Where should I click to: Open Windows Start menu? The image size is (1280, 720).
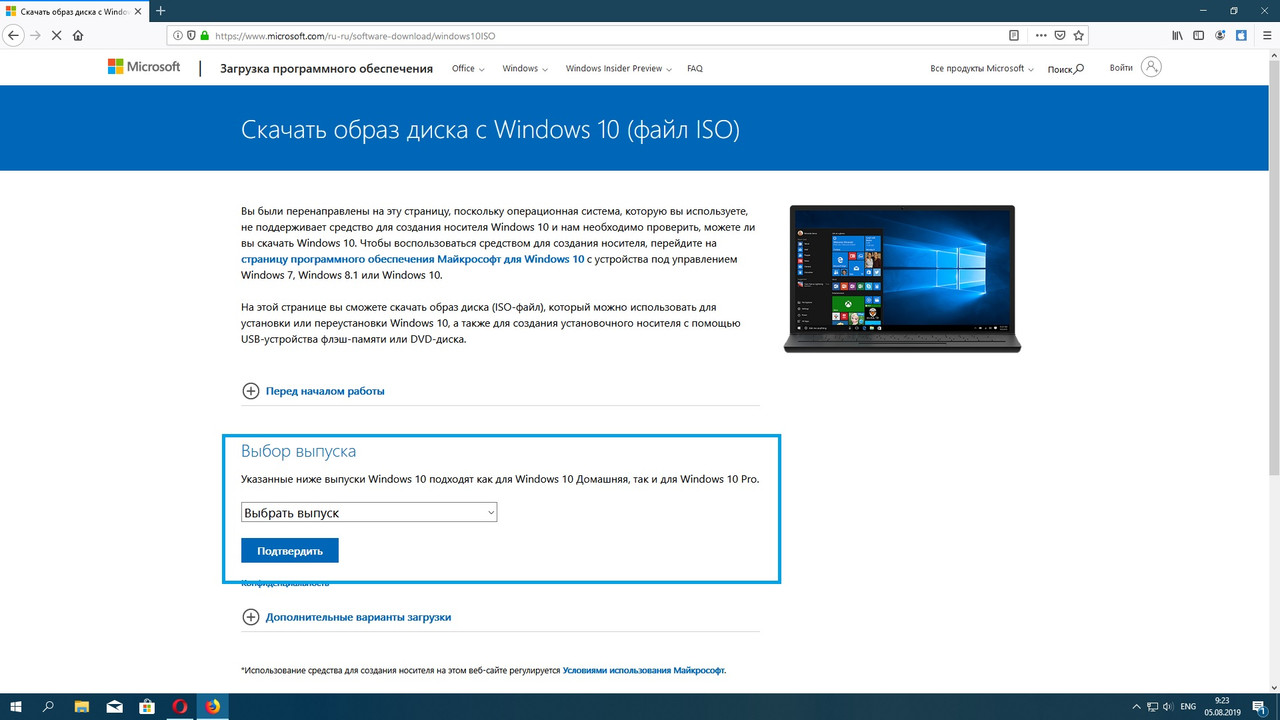point(16,706)
